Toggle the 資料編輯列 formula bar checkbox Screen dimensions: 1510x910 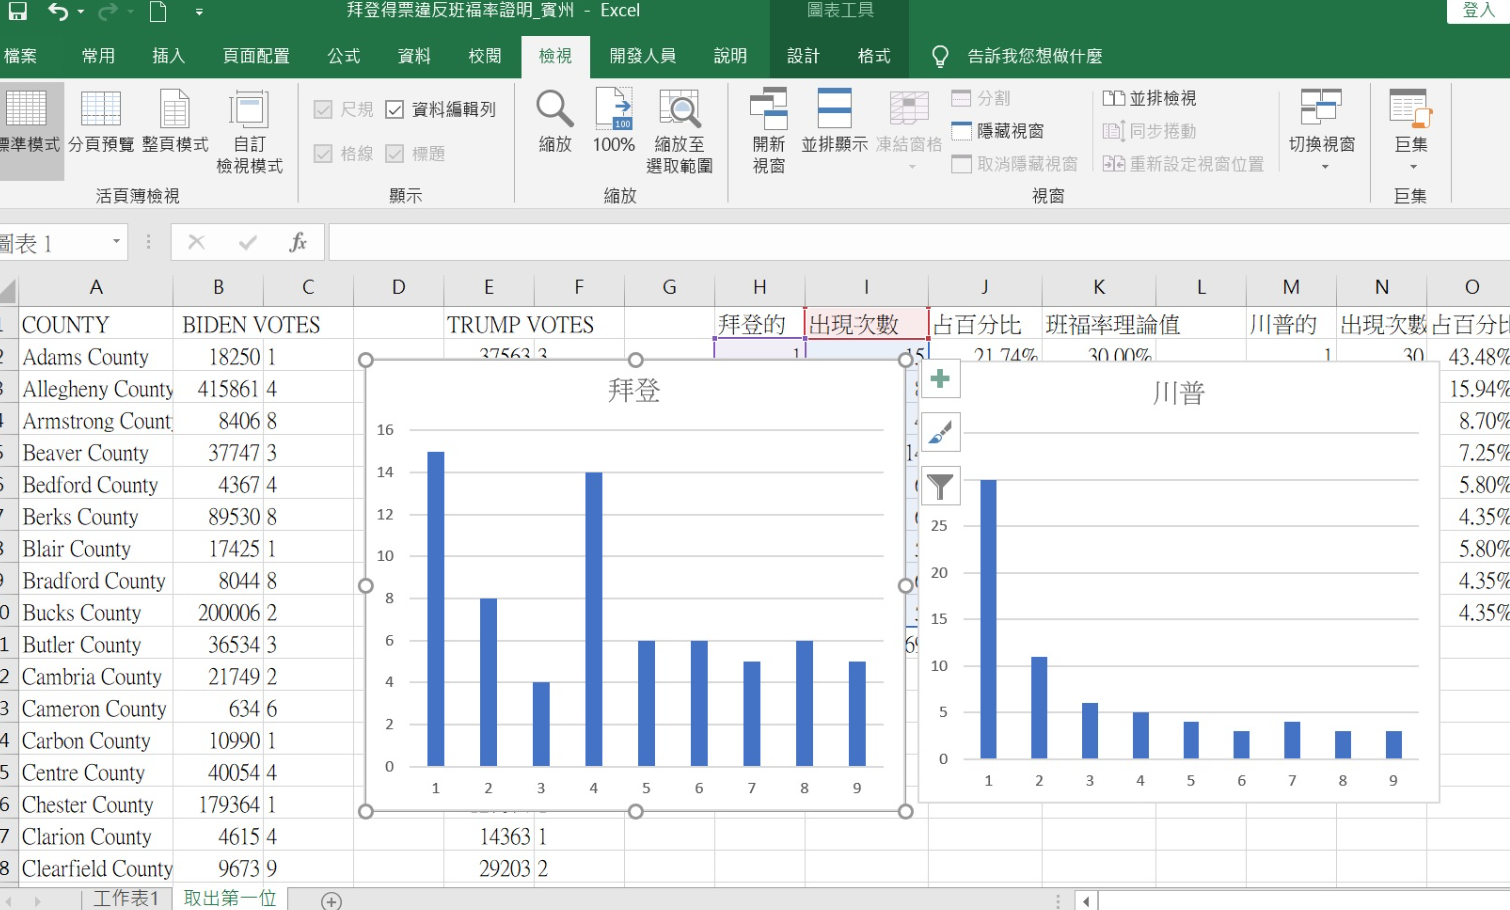pos(395,110)
